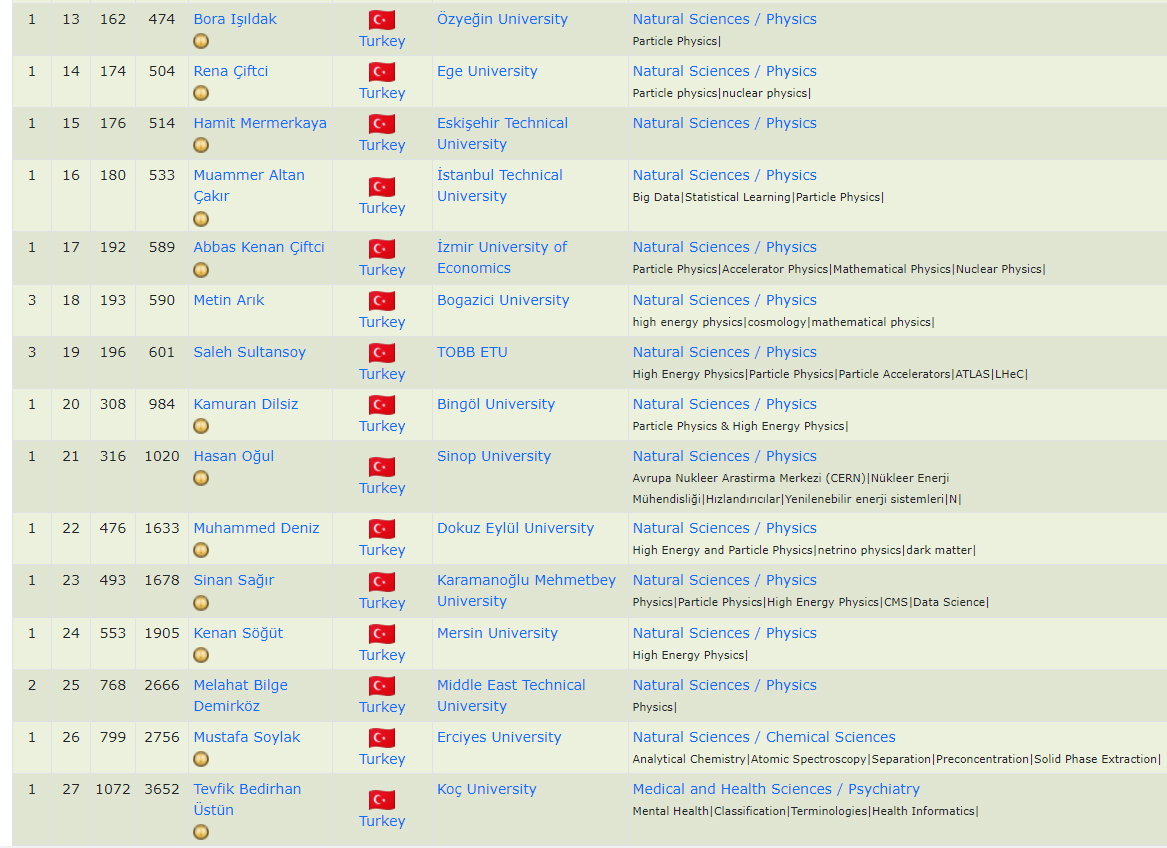
Task: Click the medal icon under Hasan Oğul
Action: click(x=201, y=478)
